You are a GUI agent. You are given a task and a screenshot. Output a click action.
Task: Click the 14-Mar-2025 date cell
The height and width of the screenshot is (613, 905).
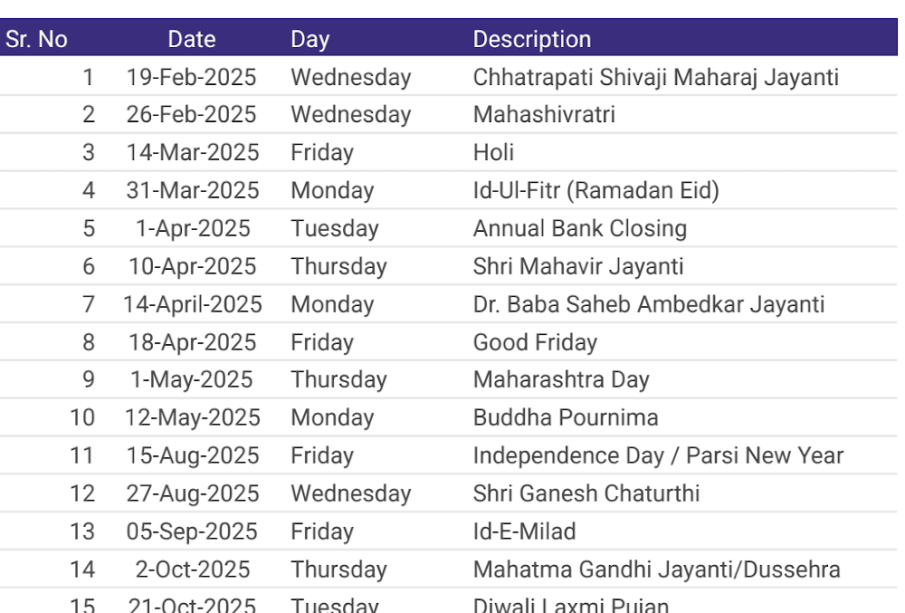pos(192,153)
